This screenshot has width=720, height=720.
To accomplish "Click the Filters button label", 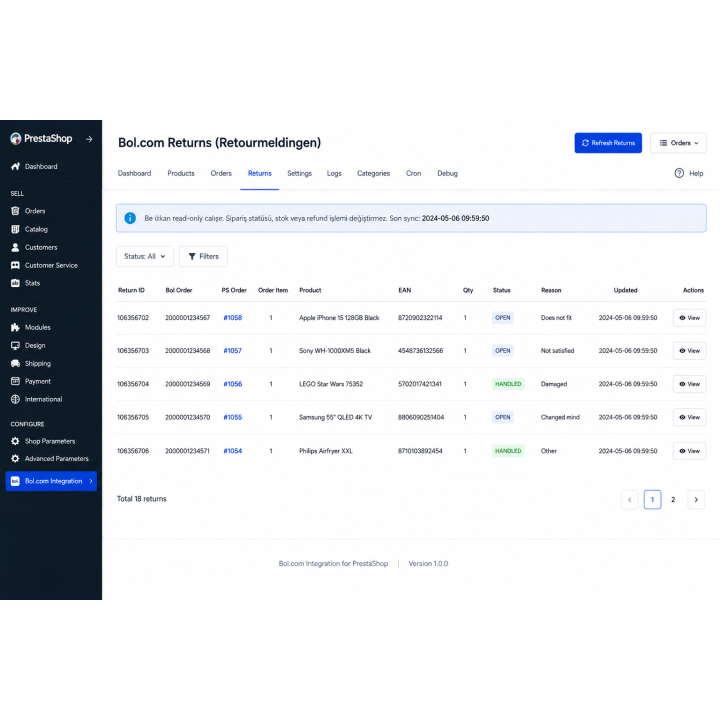I will click(209, 256).
